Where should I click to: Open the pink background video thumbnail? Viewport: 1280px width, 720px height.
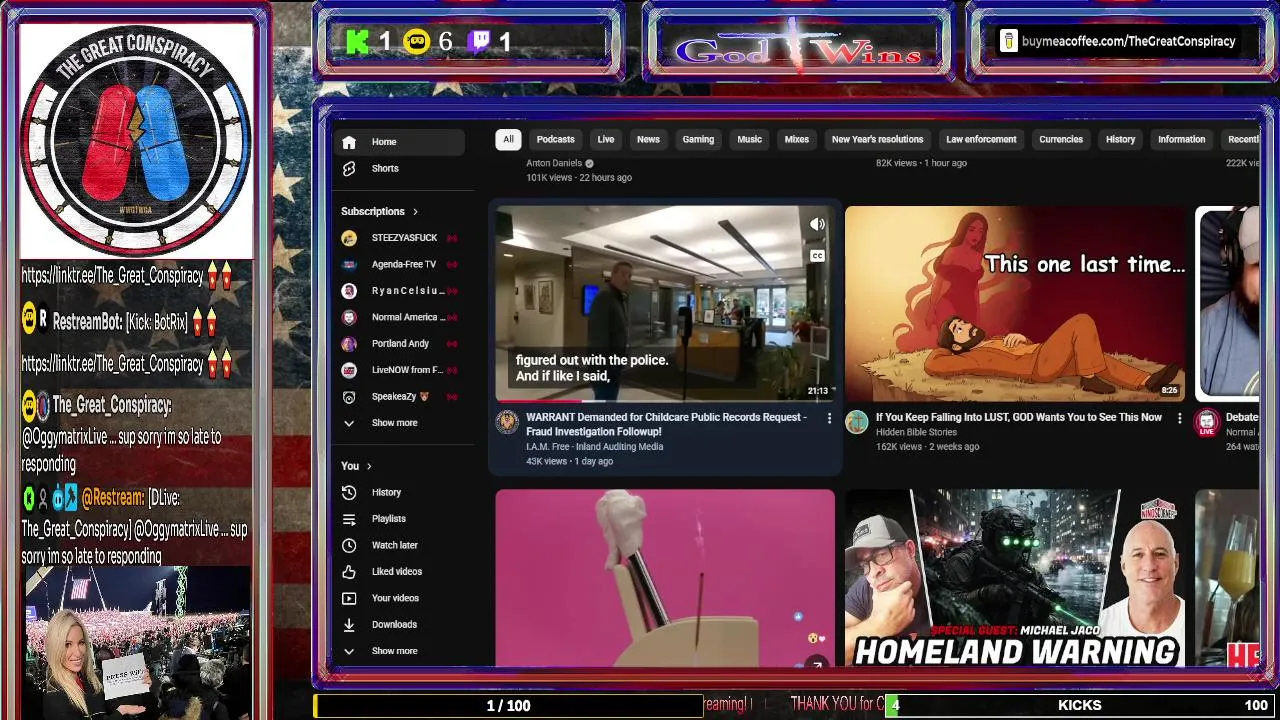(x=665, y=578)
